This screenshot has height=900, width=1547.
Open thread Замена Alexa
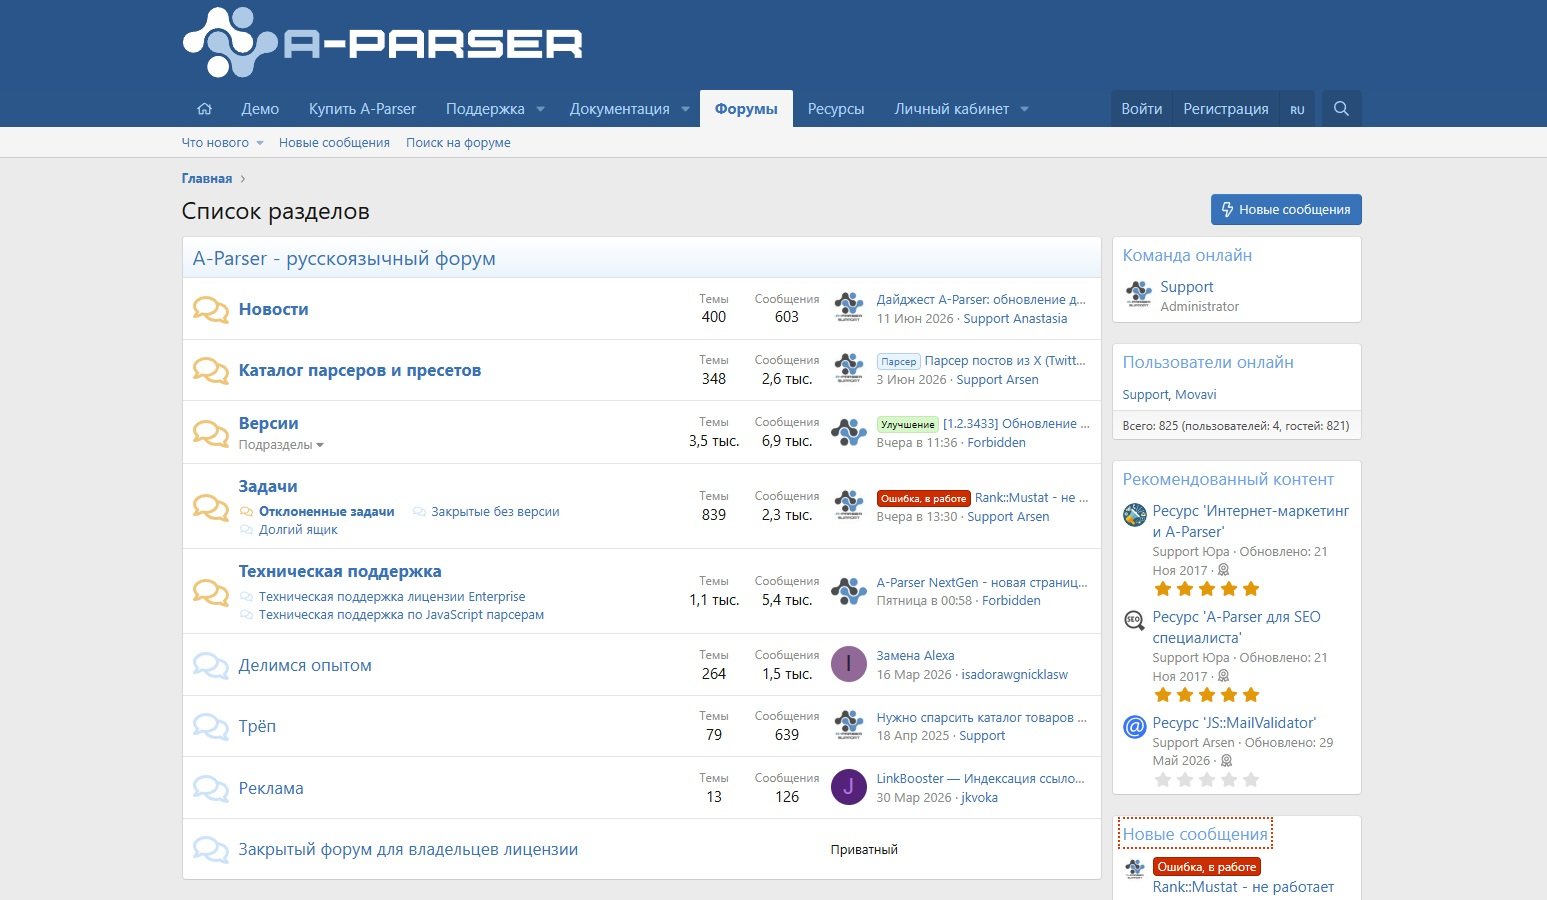pos(915,656)
